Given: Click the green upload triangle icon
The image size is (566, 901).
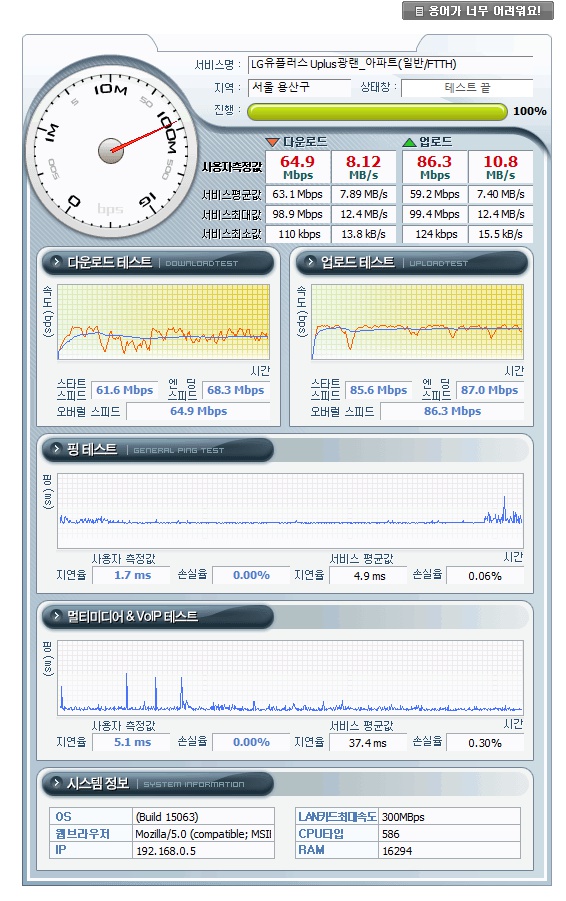Looking at the screenshot, I should click(409, 141).
